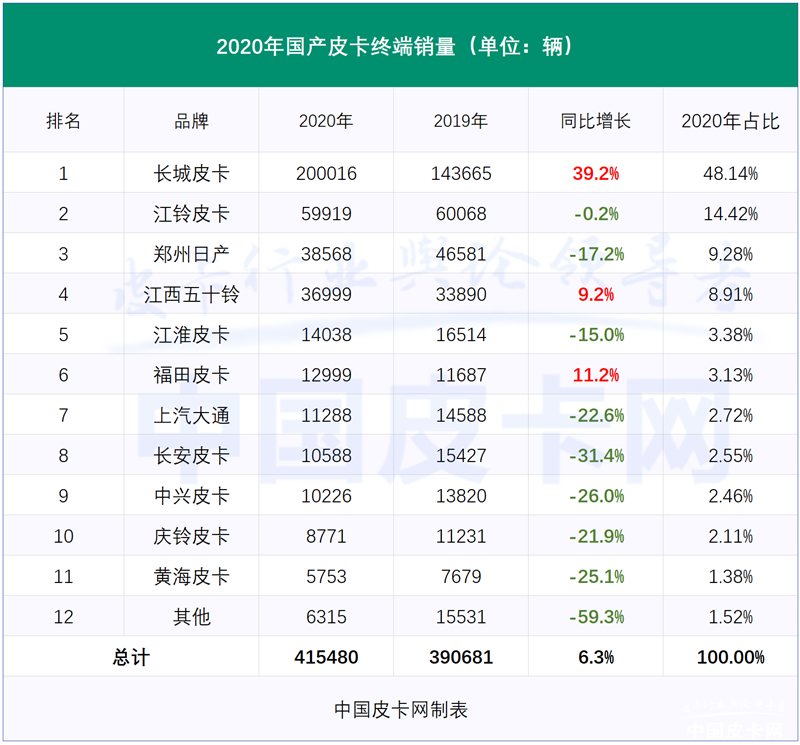Select the 2019 value 143665

[x=461, y=173]
